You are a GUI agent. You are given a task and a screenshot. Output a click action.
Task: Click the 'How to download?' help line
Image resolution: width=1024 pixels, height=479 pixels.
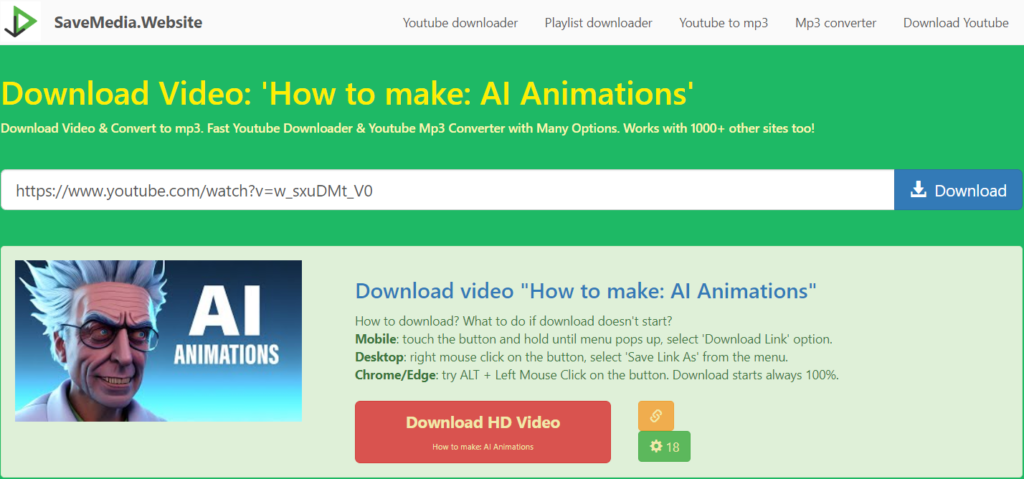[513, 322]
